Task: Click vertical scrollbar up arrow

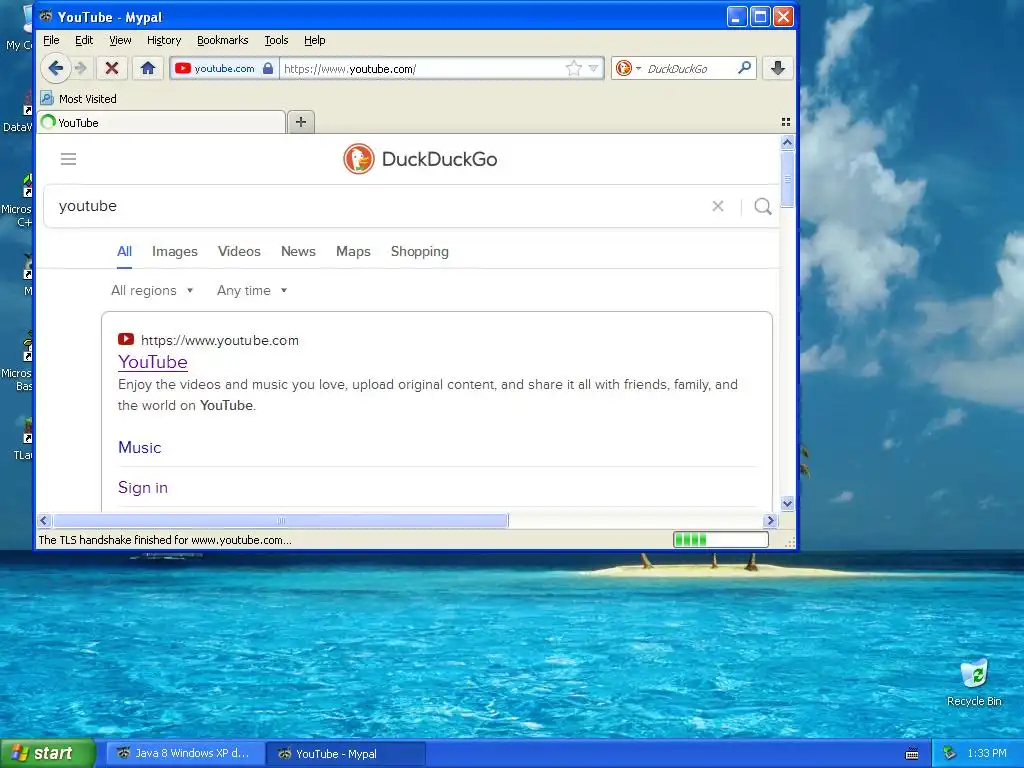Action: pos(788,142)
